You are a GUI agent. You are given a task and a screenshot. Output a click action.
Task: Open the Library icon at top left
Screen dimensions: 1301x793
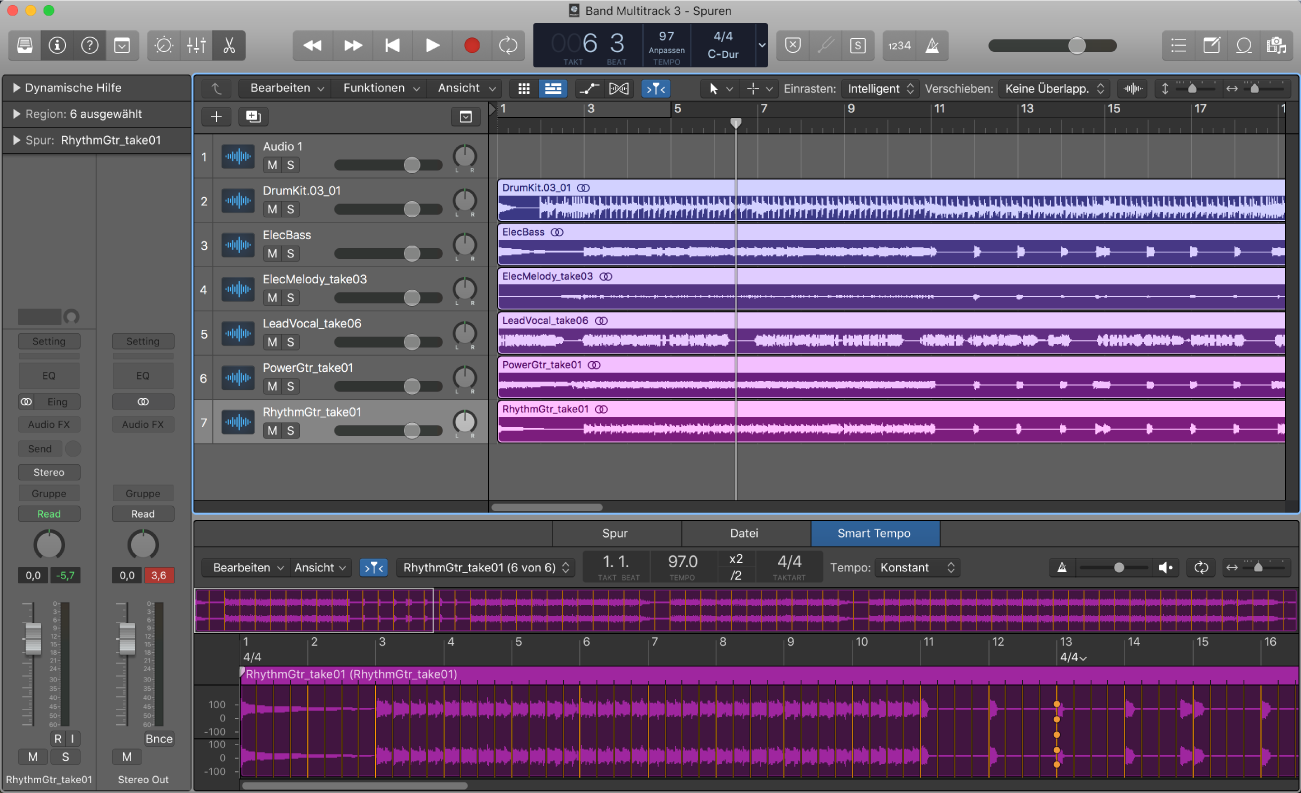point(23,45)
